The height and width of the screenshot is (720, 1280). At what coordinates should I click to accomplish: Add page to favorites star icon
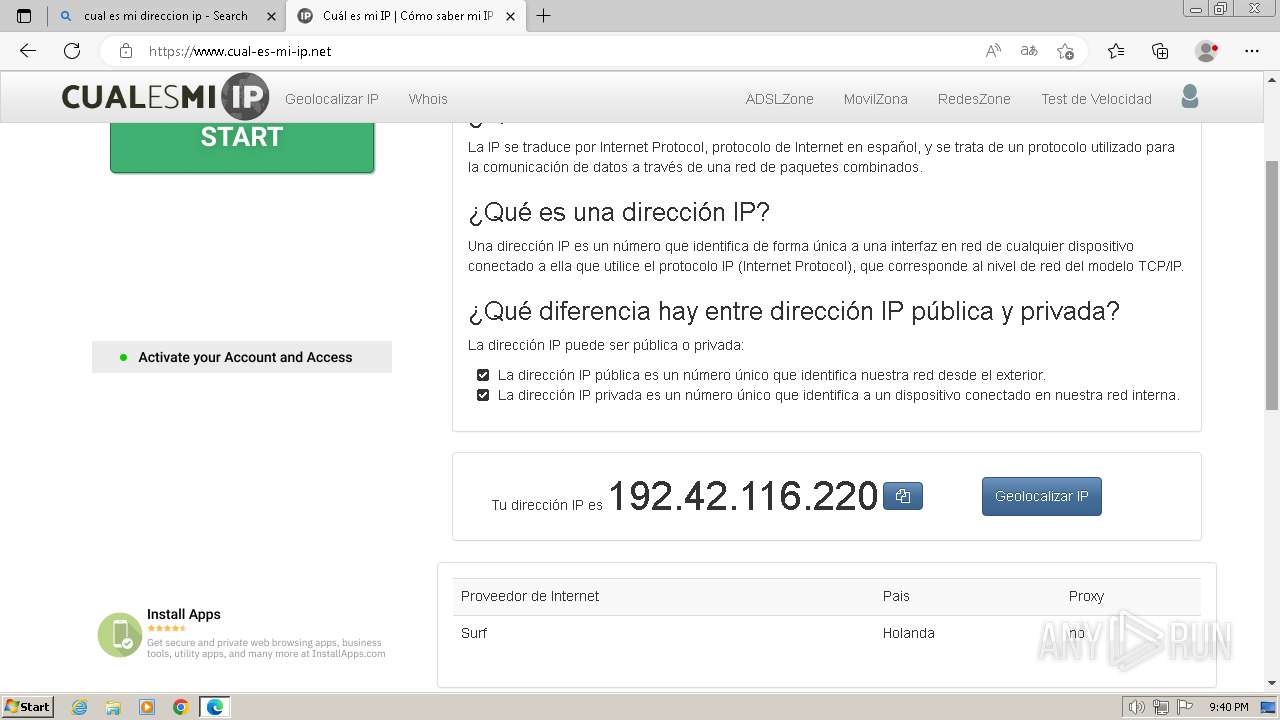1065,51
